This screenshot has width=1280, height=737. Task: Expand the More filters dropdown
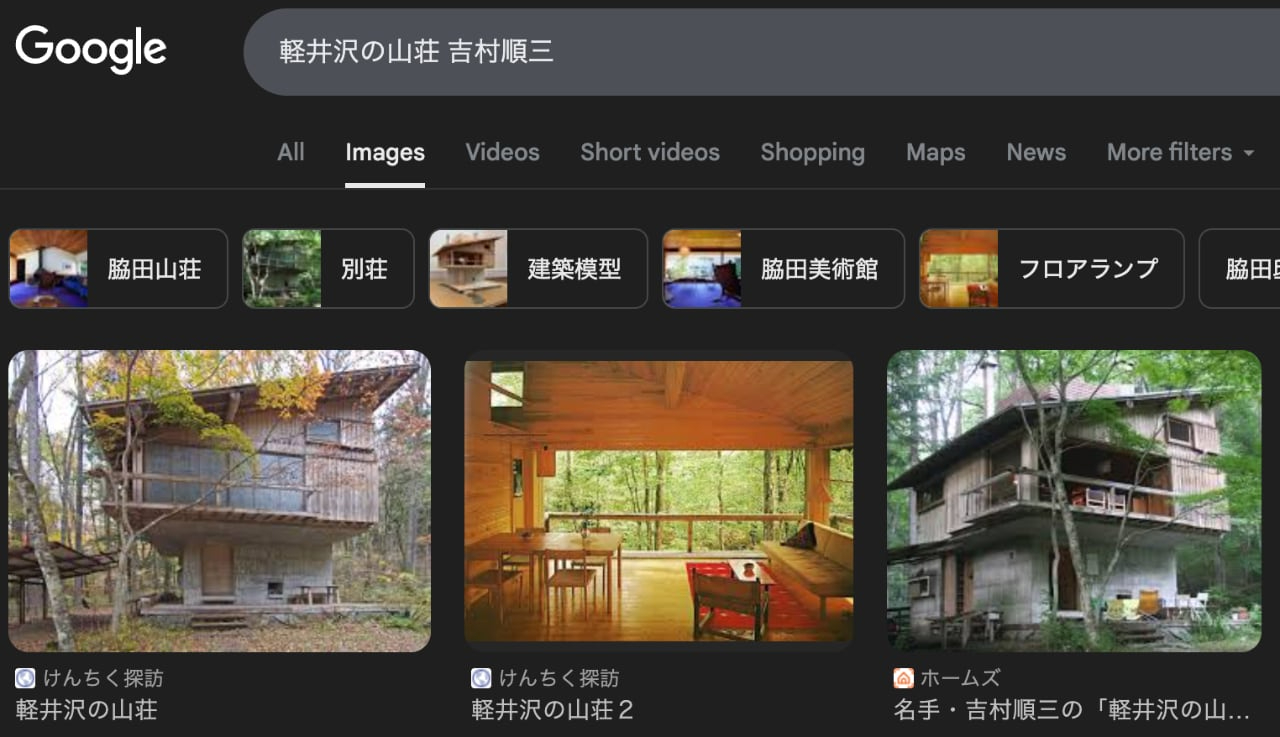pos(1180,152)
